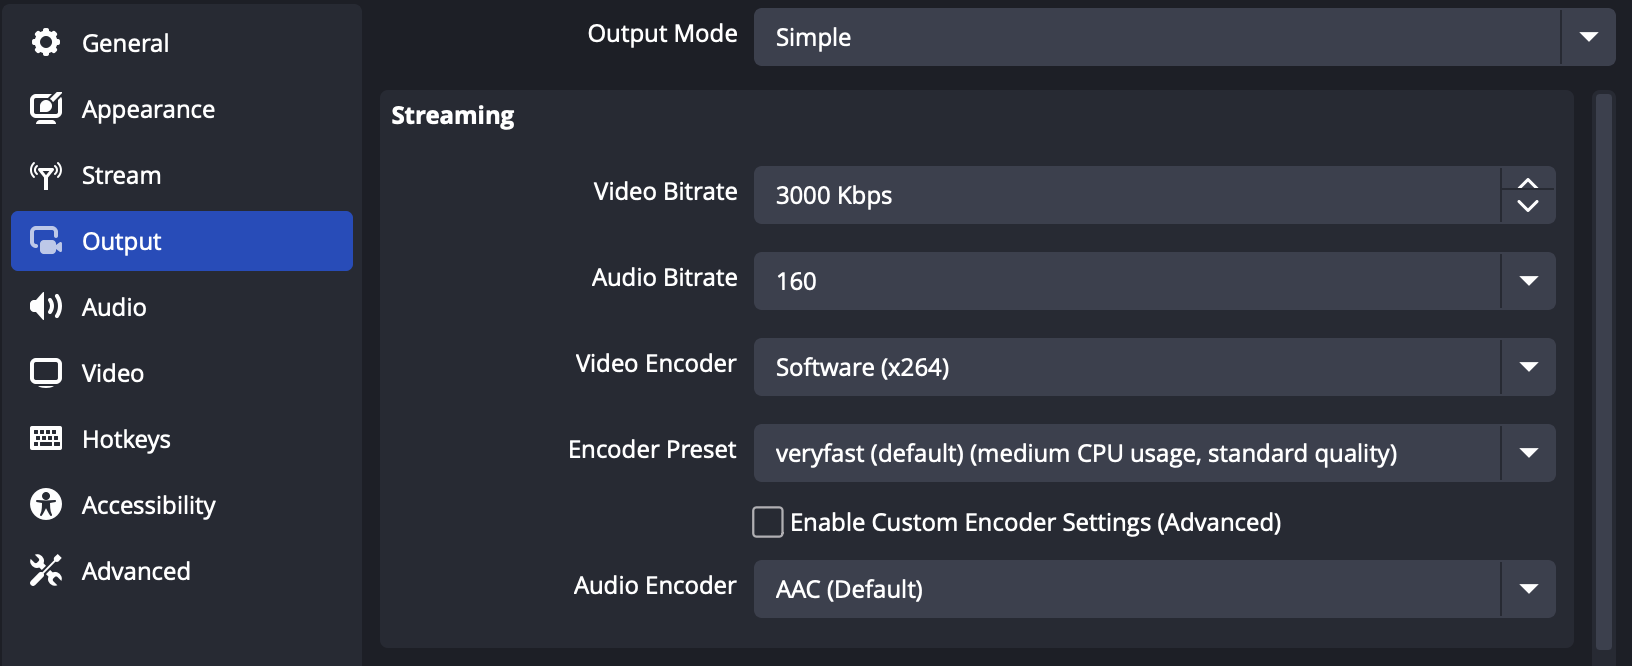1632x666 pixels.
Task: Click the Video monitor icon
Action: pos(46,373)
